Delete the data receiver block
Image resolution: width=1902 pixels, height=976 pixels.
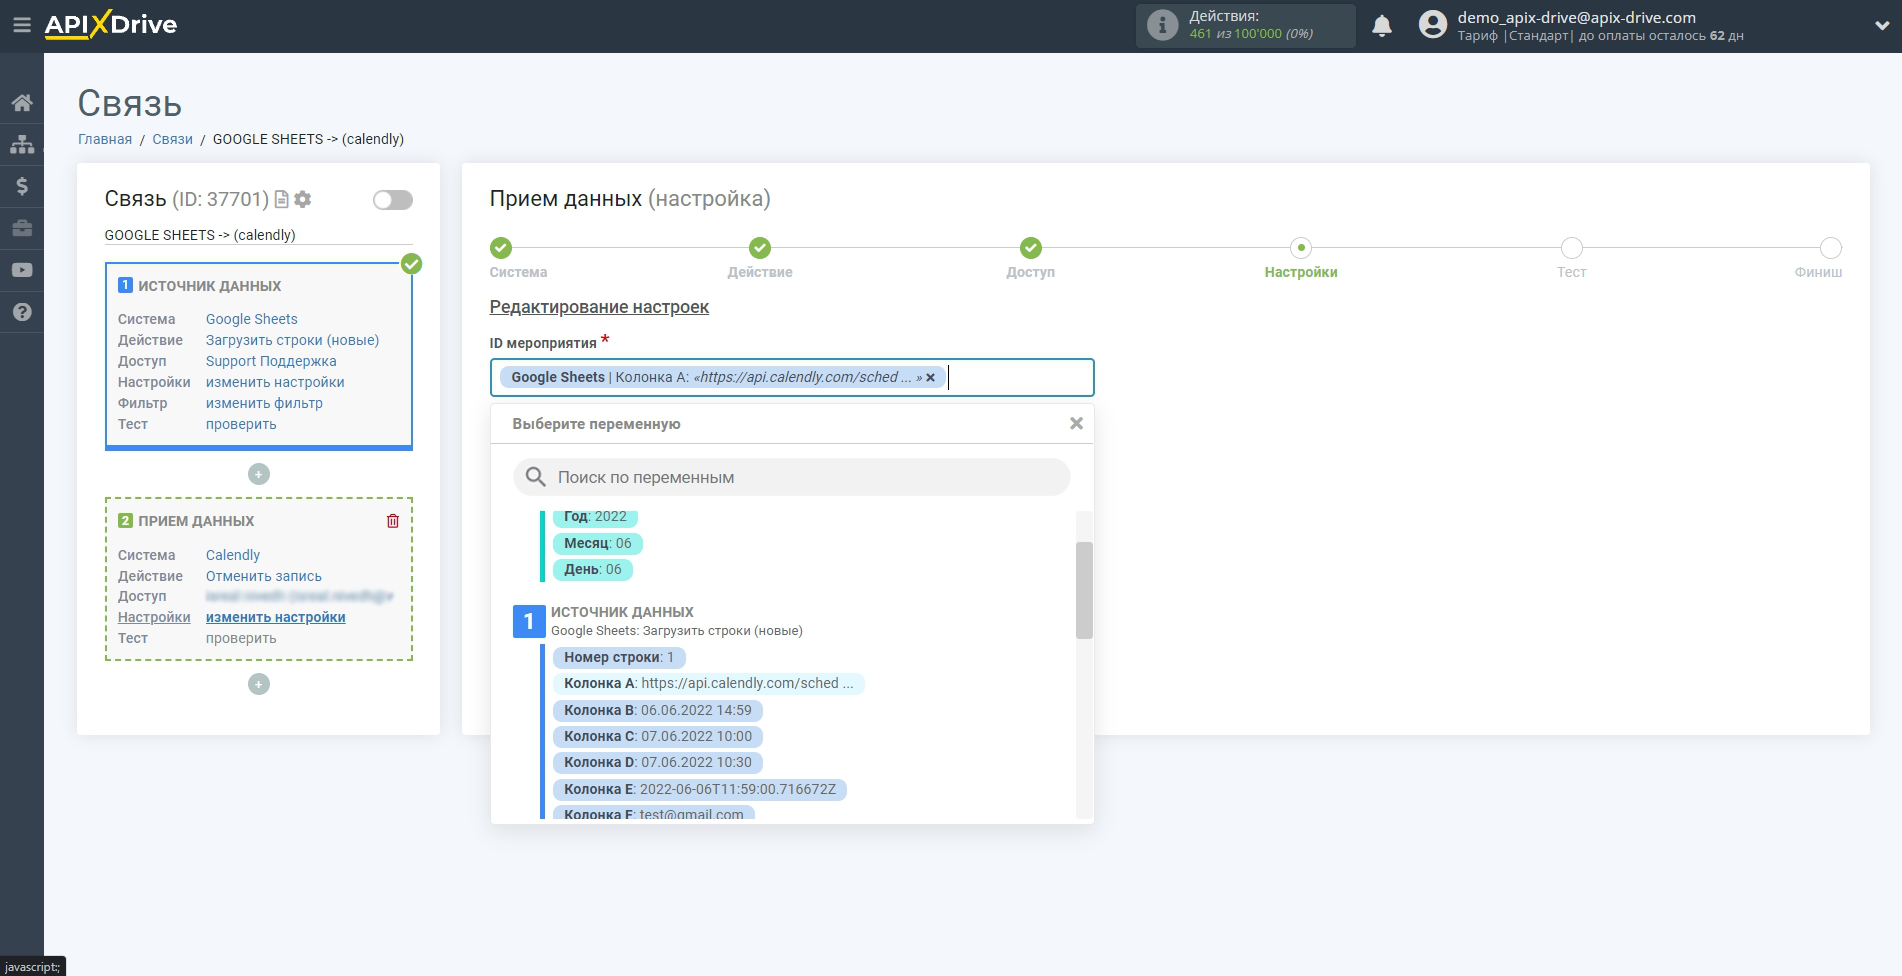(x=393, y=521)
